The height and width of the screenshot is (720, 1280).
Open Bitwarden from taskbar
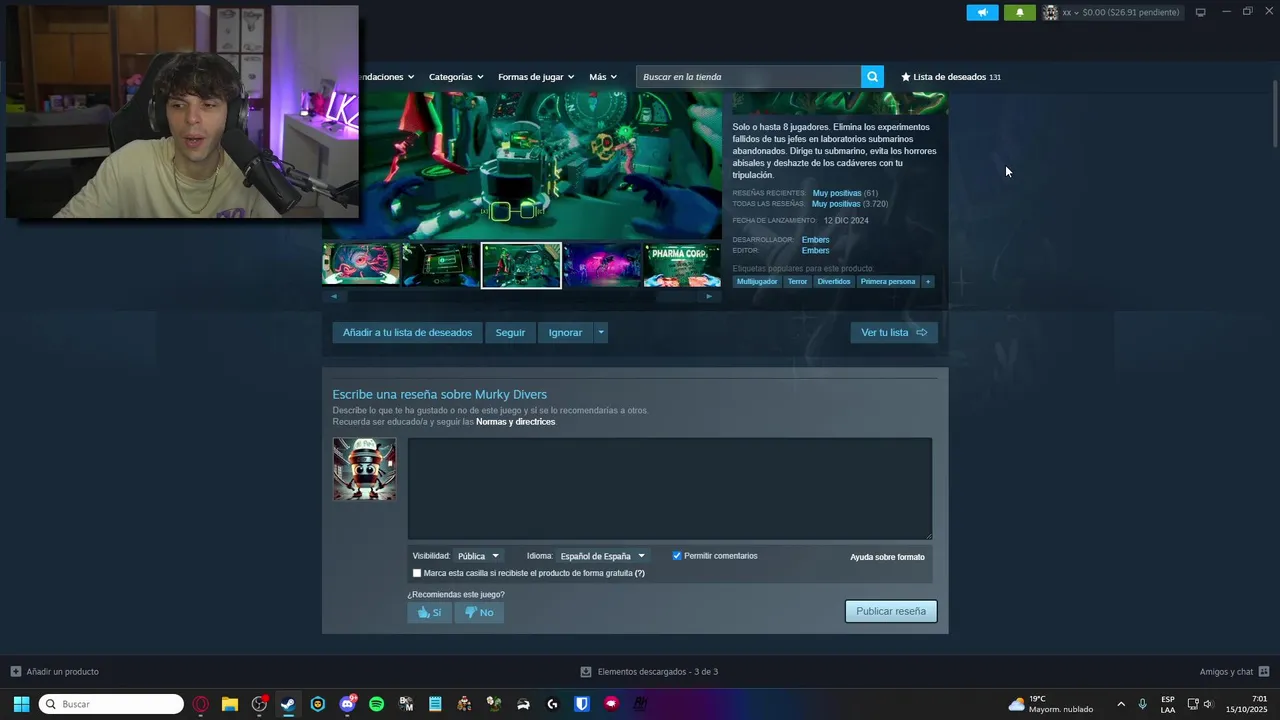pyautogui.click(x=582, y=704)
